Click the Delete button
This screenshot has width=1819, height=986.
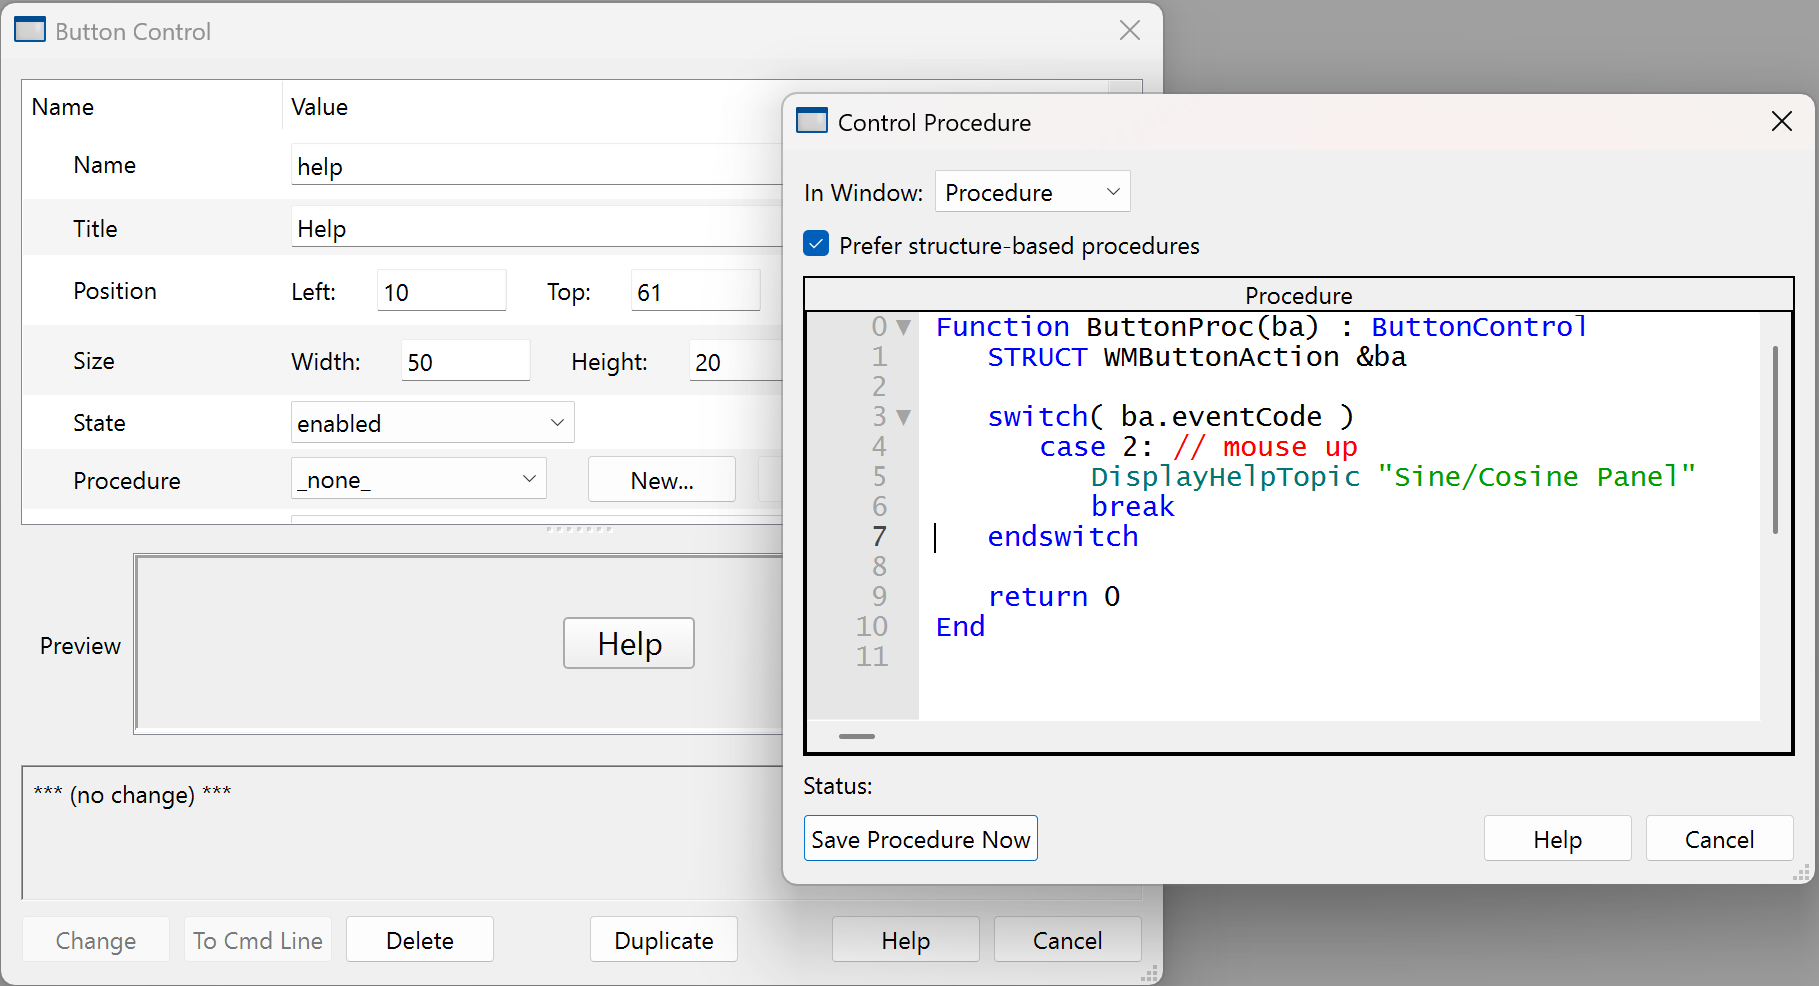tap(419, 940)
